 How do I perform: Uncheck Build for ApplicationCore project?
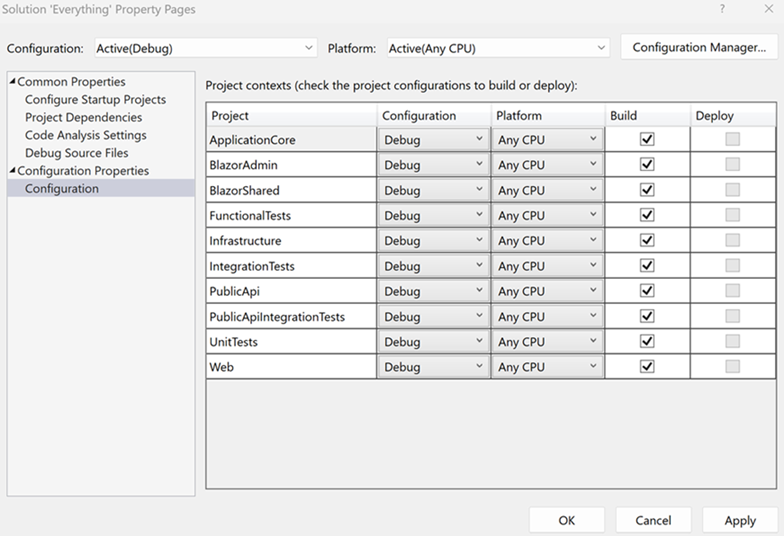tap(647, 139)
